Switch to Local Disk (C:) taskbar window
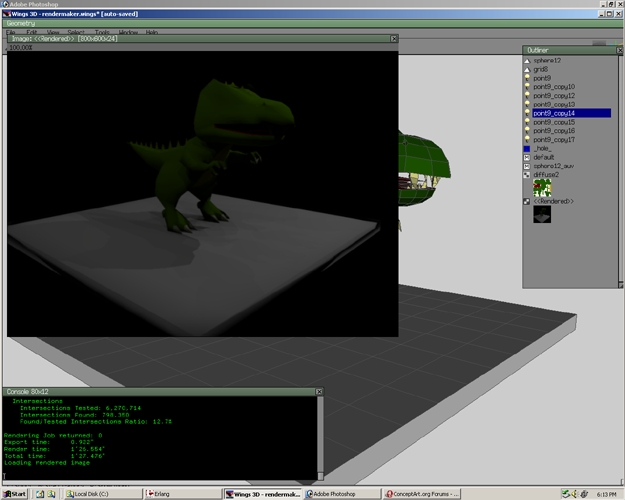Screen dimensions: 625x500 coord(103,494)
